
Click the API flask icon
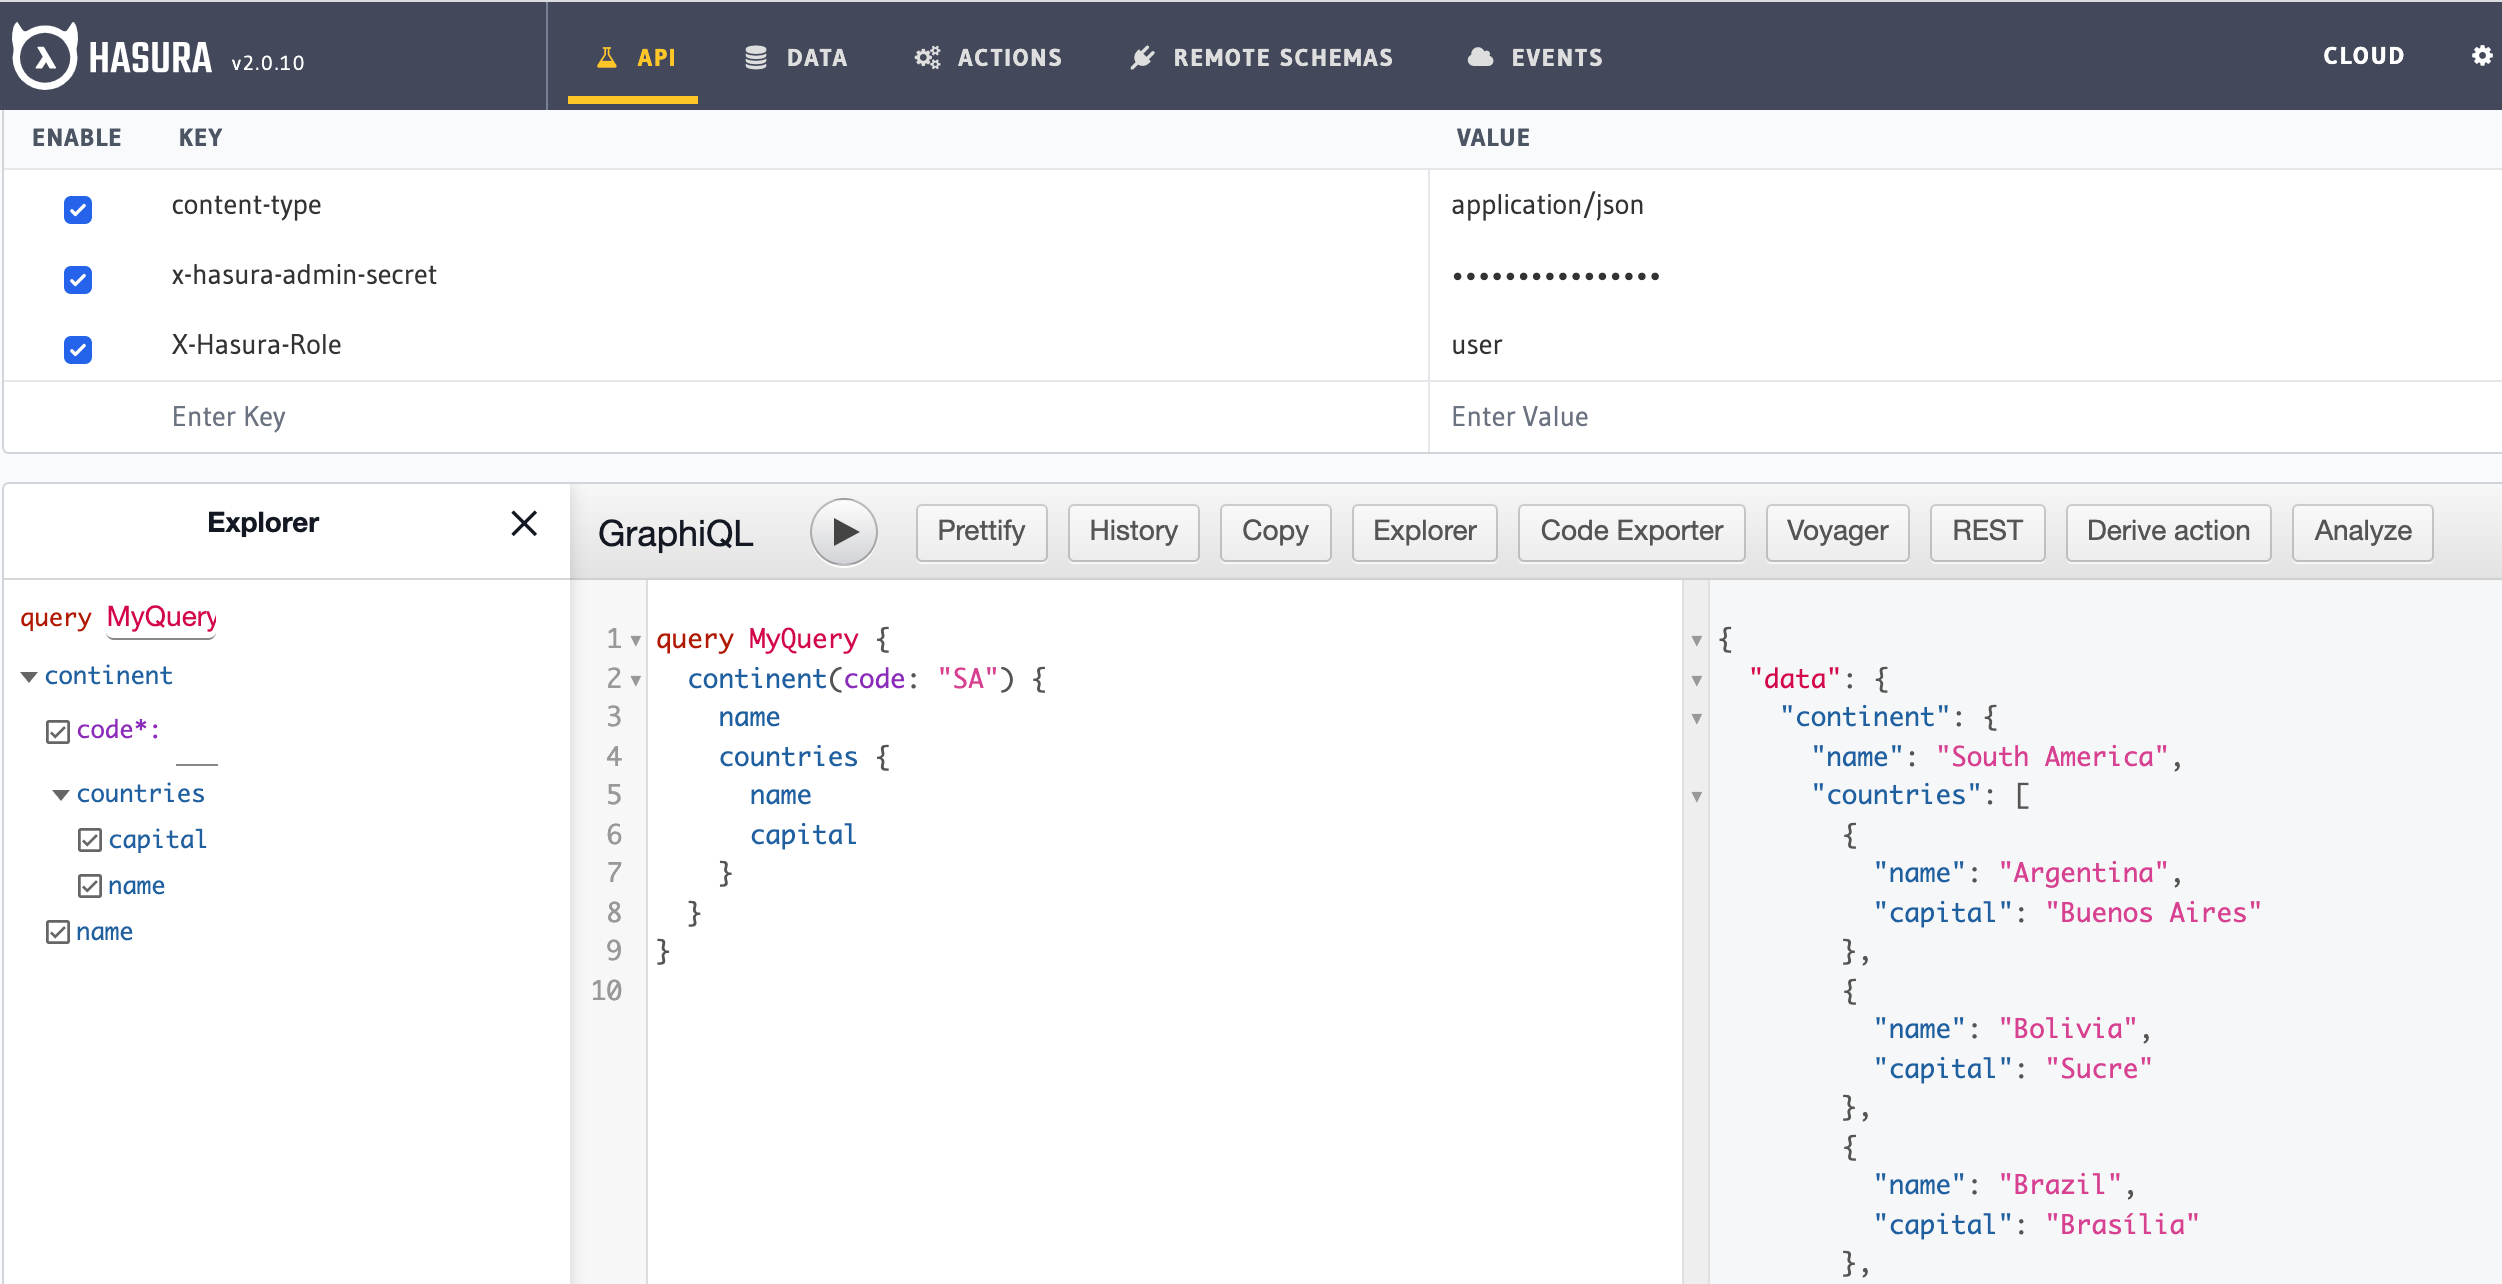[x=606, y=58]
